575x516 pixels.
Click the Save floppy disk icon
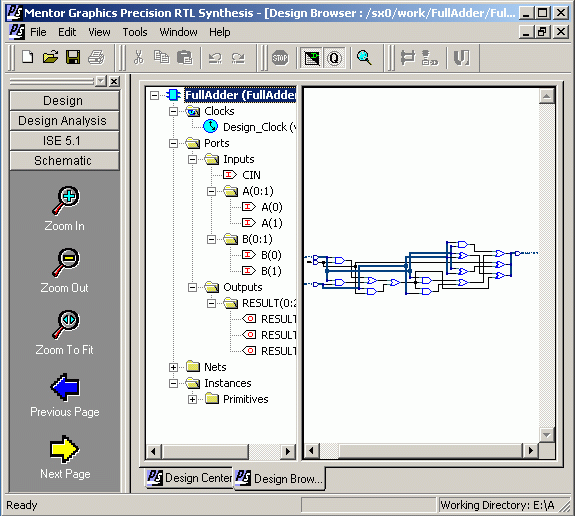[73, 58]
